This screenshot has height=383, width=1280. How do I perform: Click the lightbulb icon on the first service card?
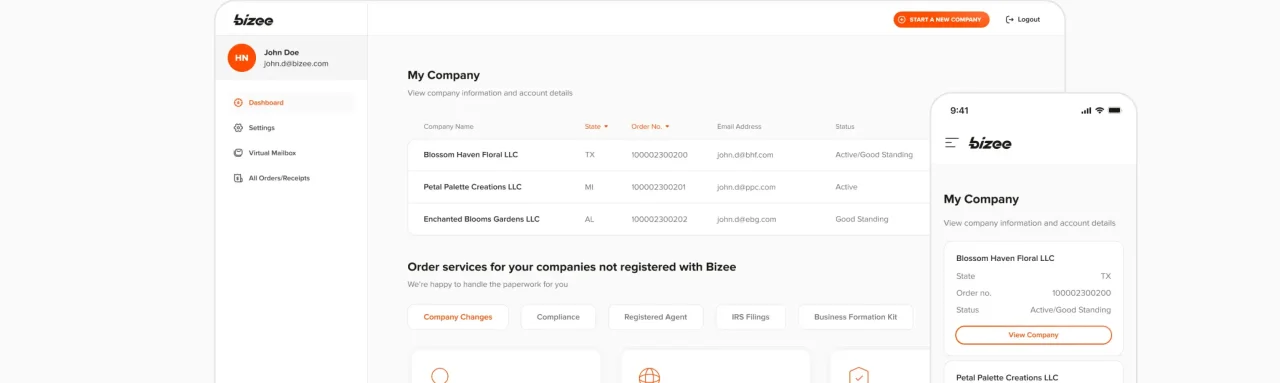point(440,376)
